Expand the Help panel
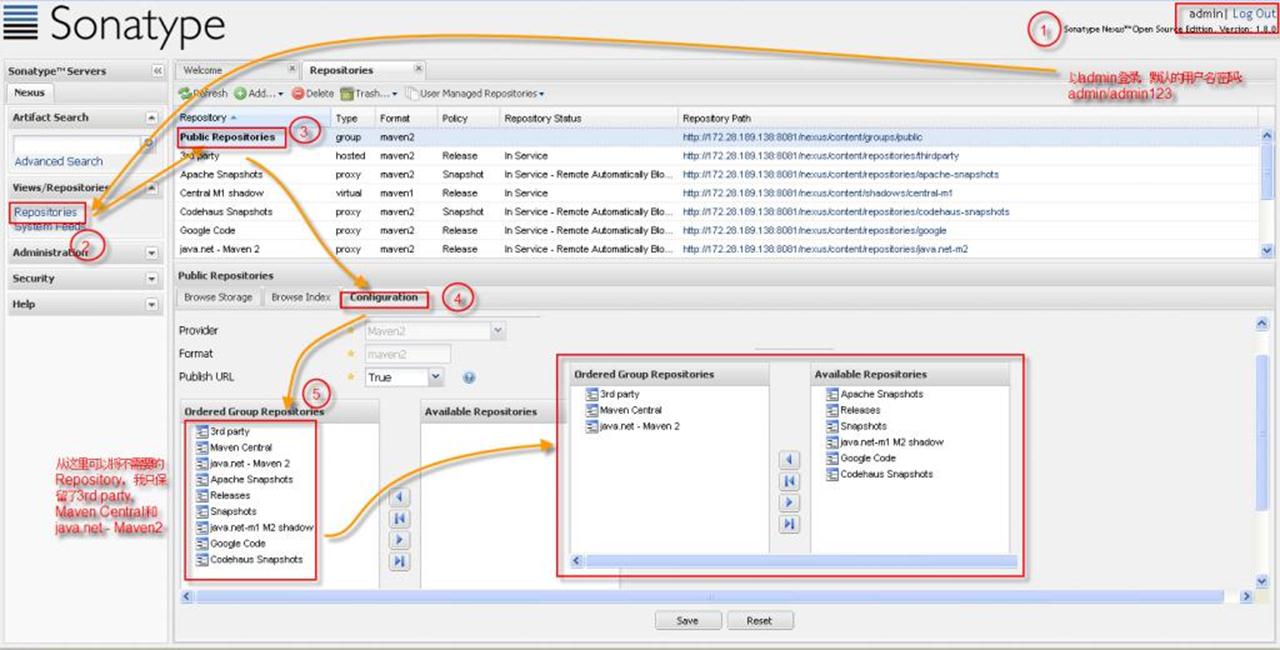The image size is (1280, 650). click(x=151, y=305)
